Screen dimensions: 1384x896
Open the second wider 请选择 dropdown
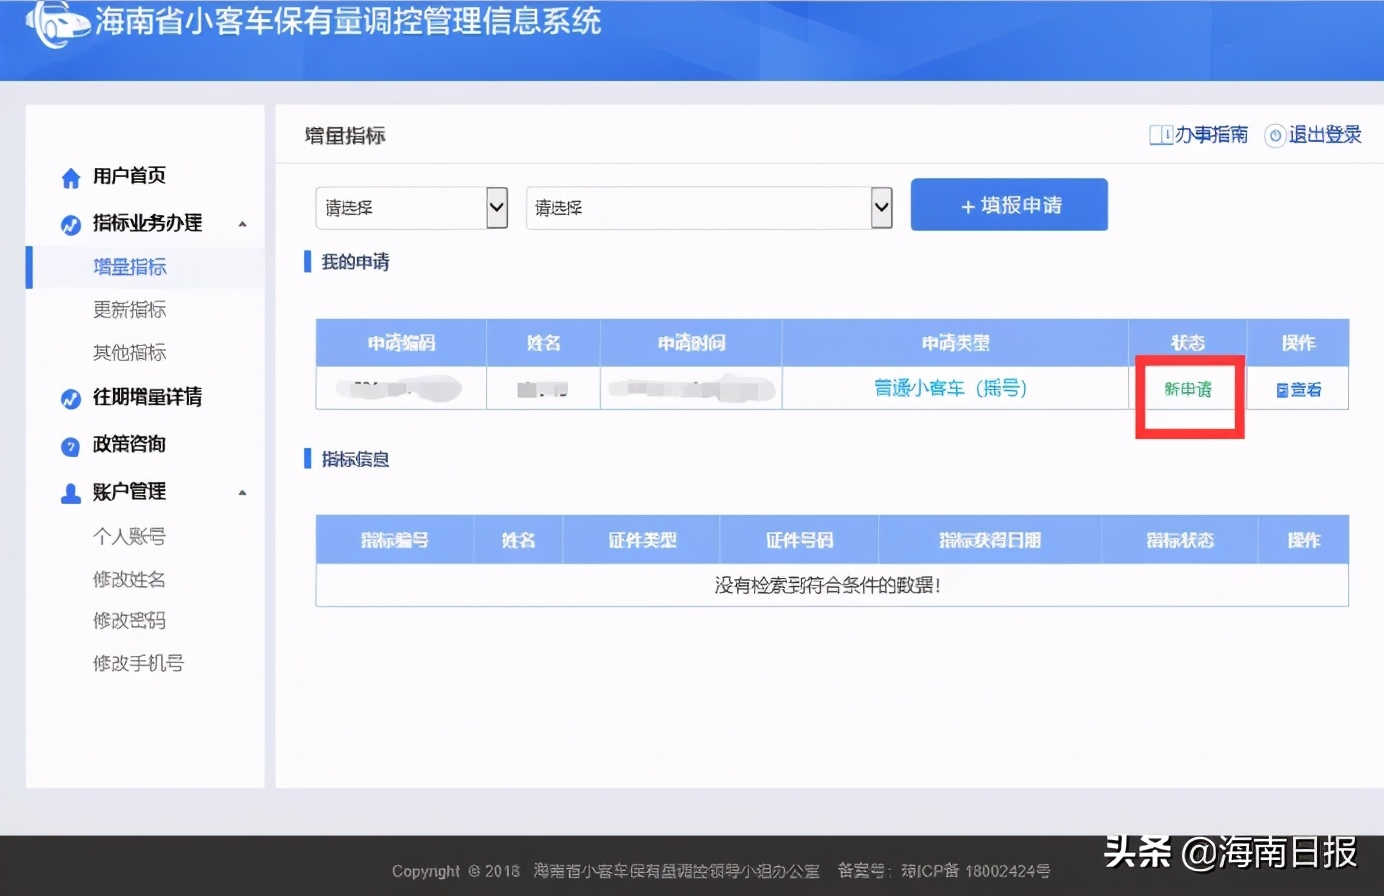pos(709,208)
